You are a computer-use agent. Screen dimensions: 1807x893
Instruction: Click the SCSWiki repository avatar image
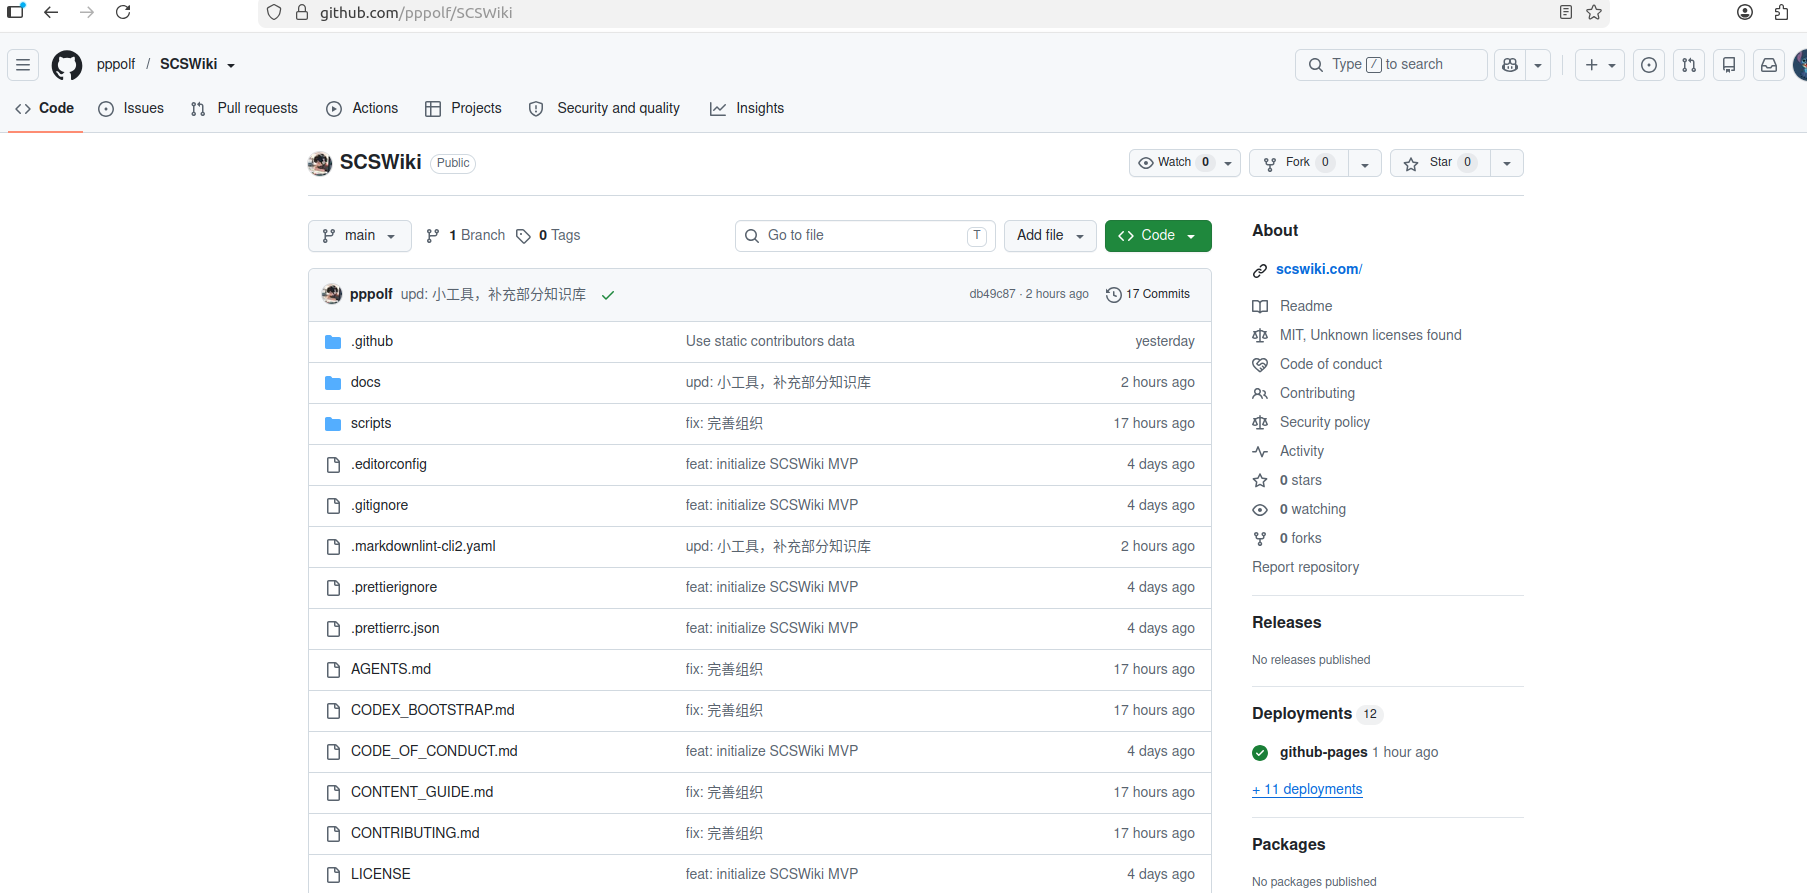click(x=320, y=163)
